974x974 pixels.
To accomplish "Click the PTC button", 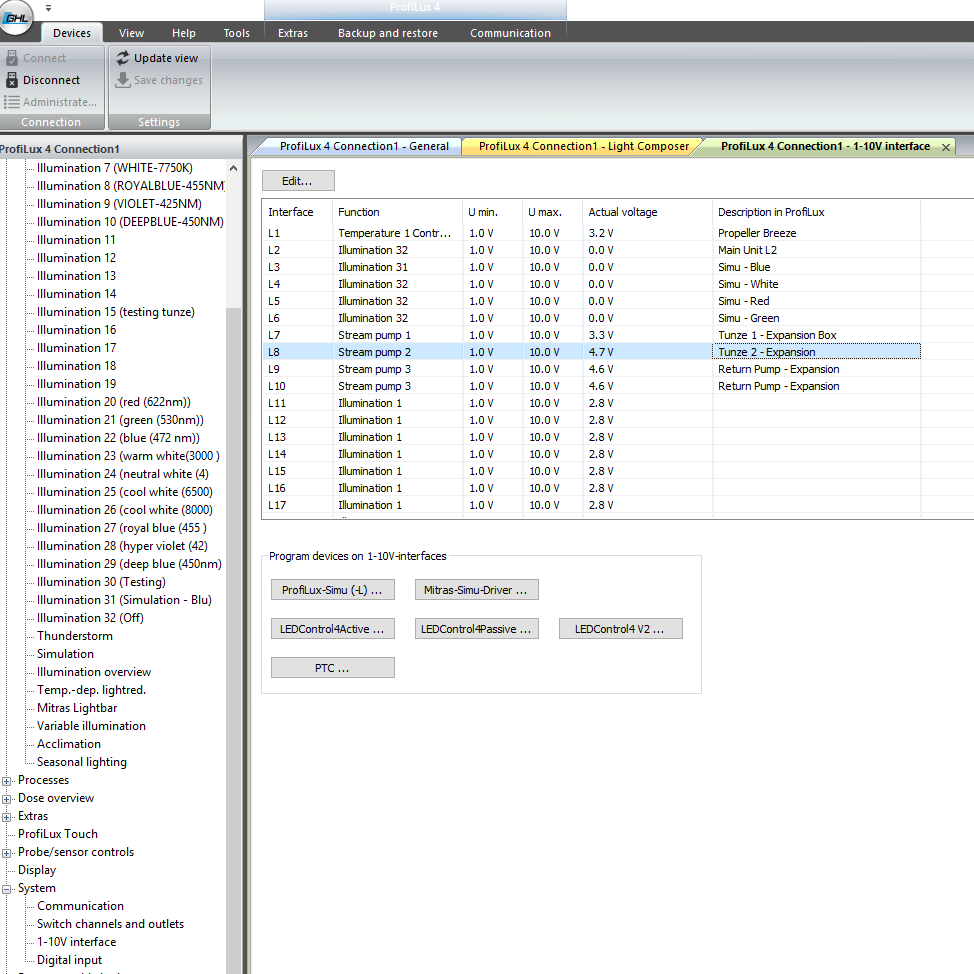I will coord(332,668).
